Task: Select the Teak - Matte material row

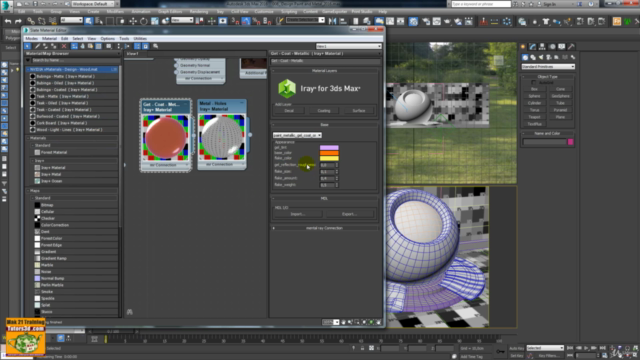Action: click(74, 96)
